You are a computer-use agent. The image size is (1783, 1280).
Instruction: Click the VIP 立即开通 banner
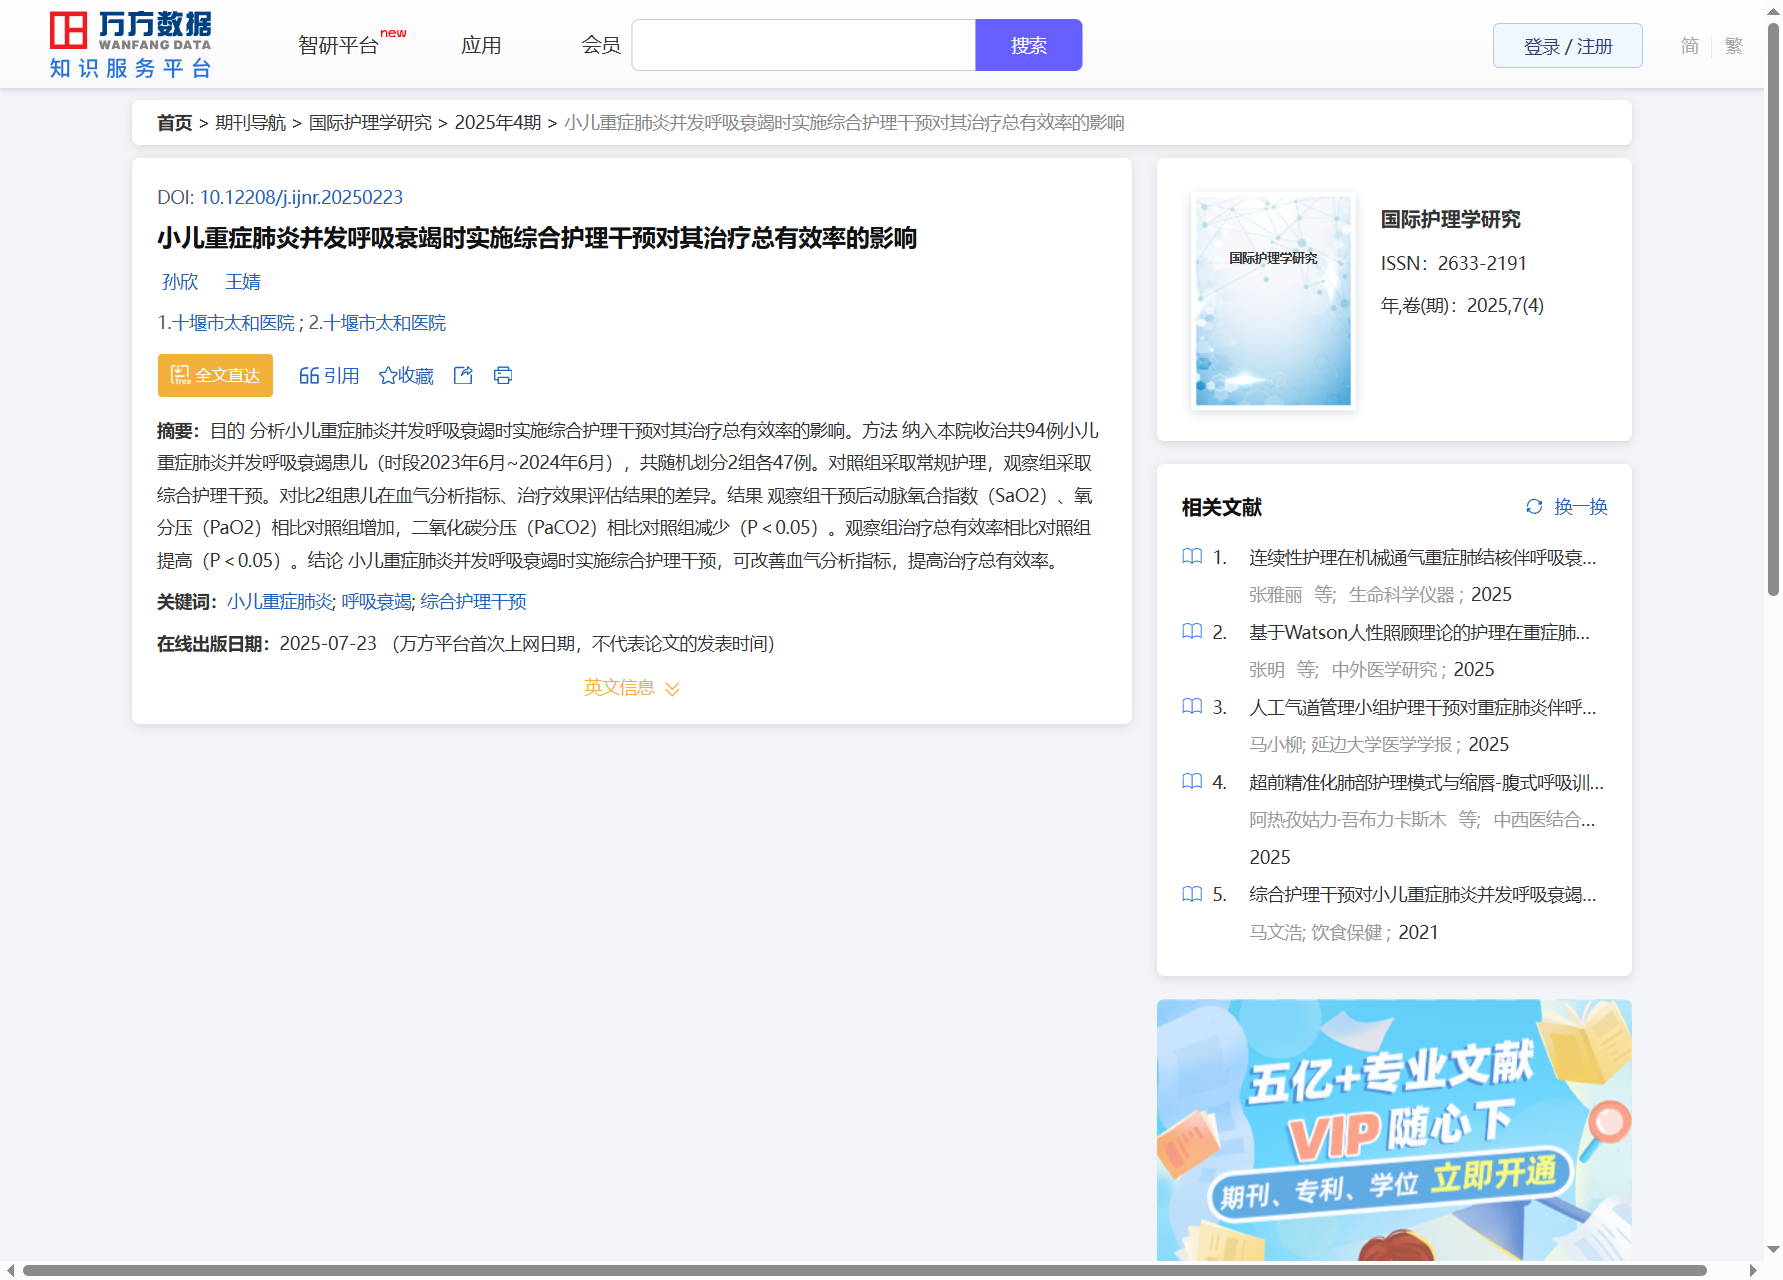[1393, 1130]
